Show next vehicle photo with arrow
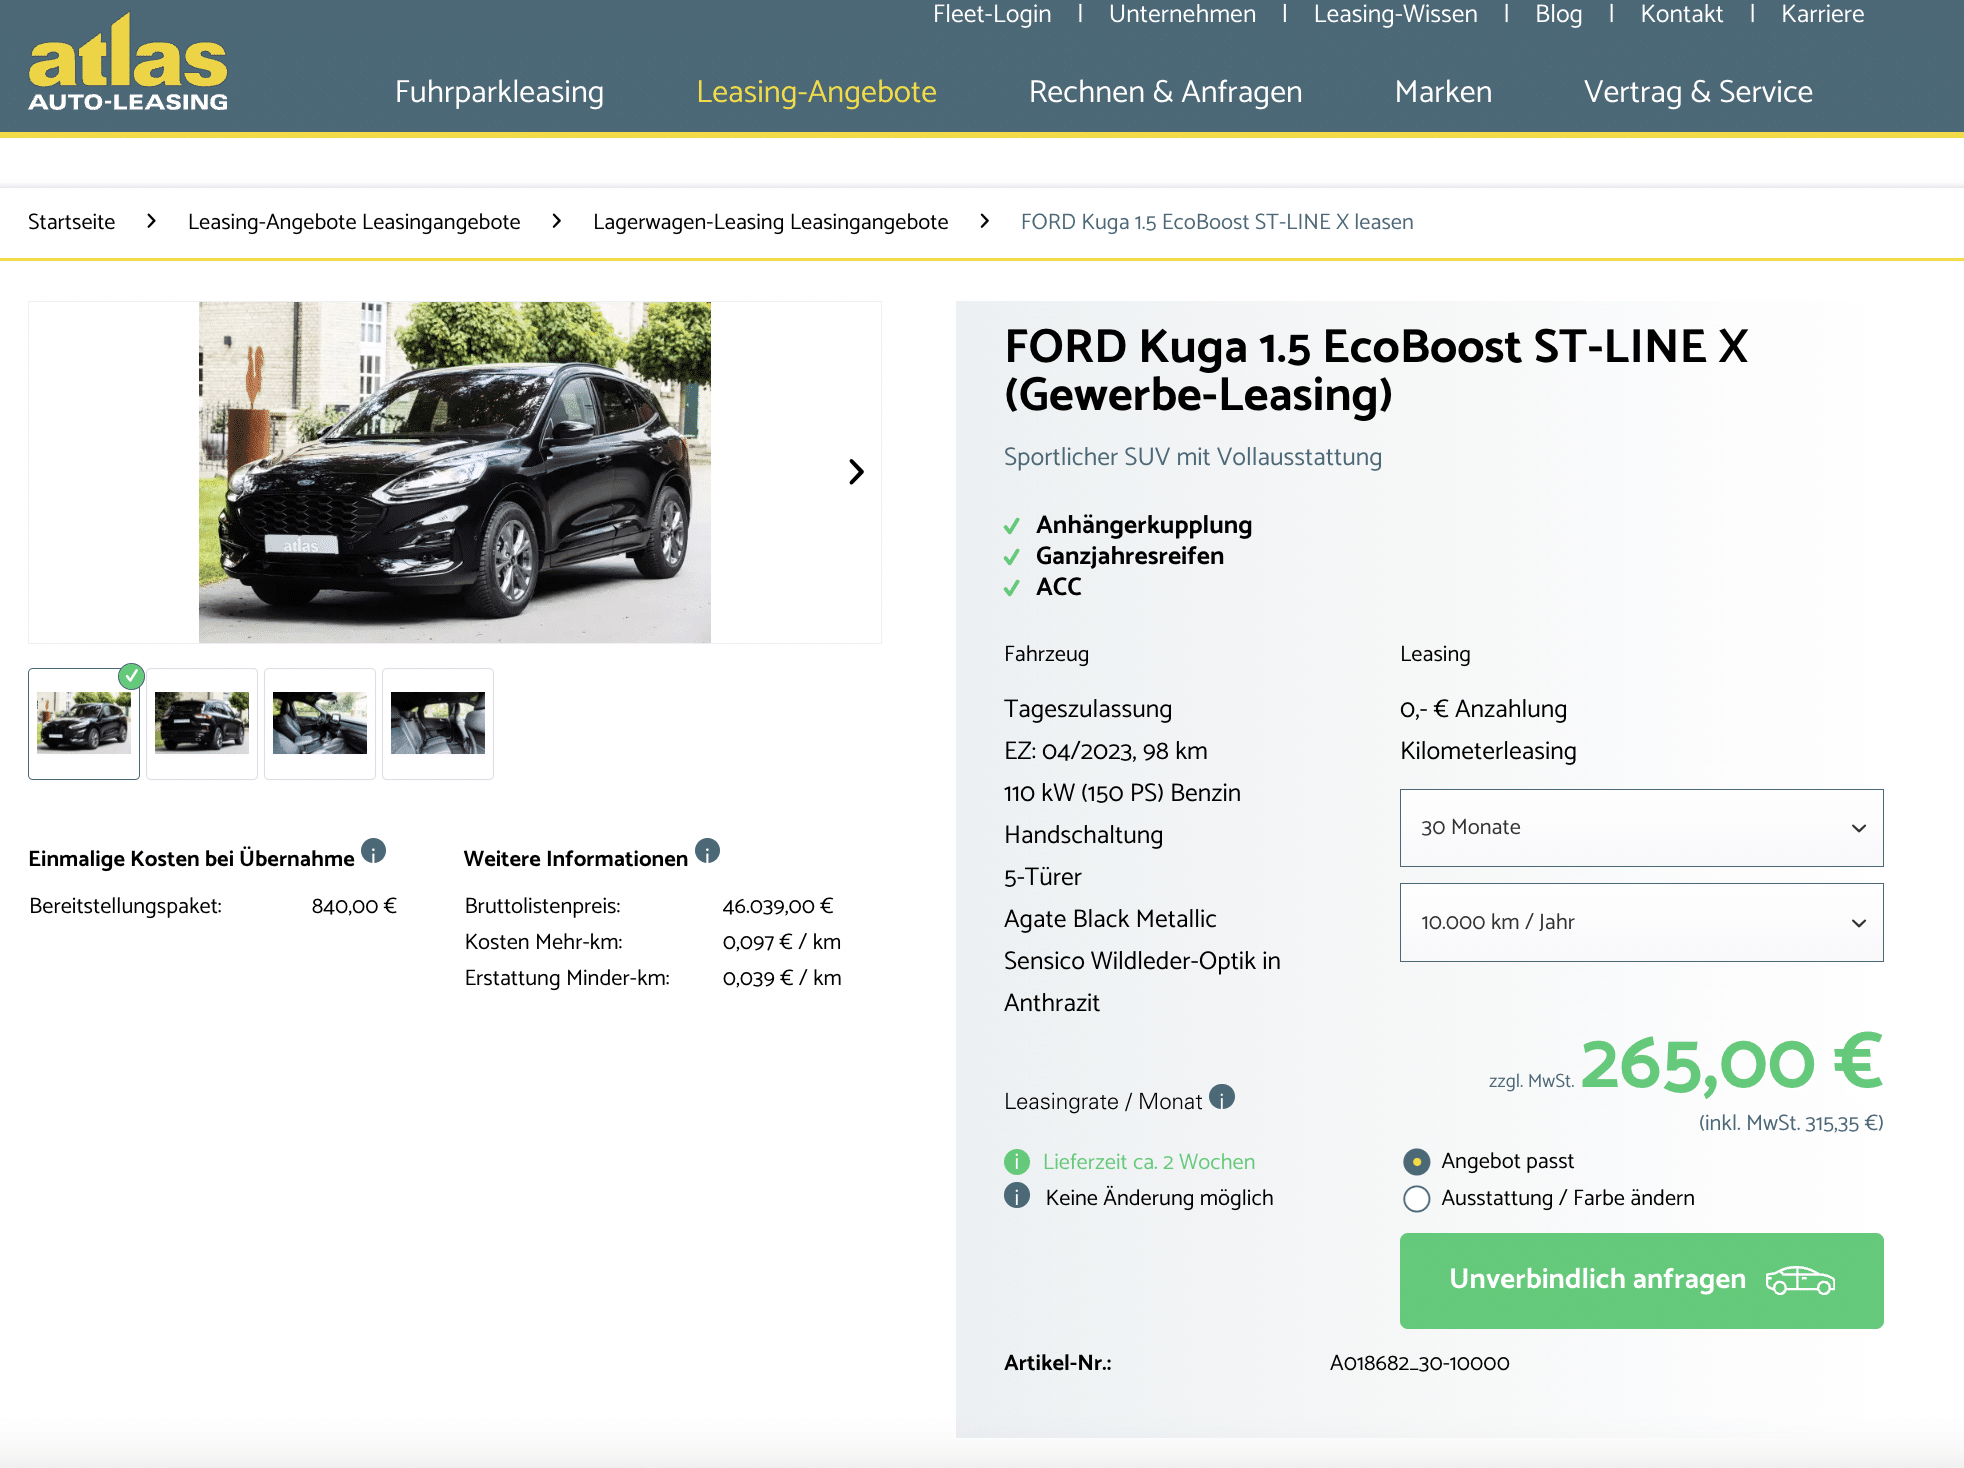The width and height of the screenshot is (1964, 1468). pyautogui.click(x=856, y=472)
